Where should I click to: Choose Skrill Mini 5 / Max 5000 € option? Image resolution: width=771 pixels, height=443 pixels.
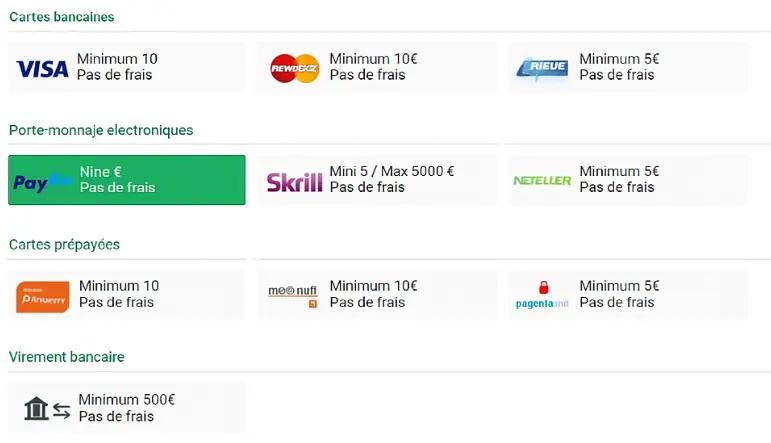pyautogui.click(x=376, y=180)
